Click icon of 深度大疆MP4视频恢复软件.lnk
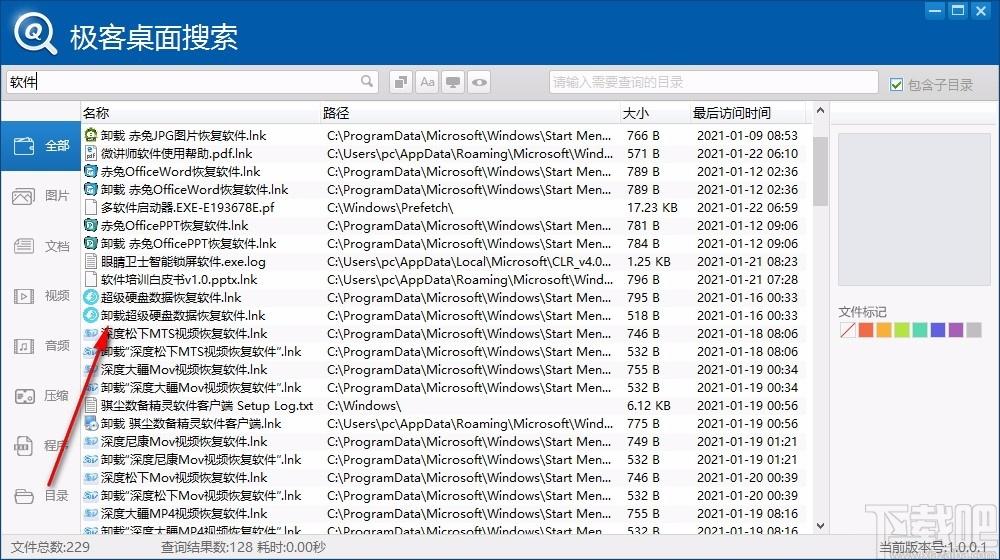This screenshot has width=1000, height=560. [x=91, y=513]
